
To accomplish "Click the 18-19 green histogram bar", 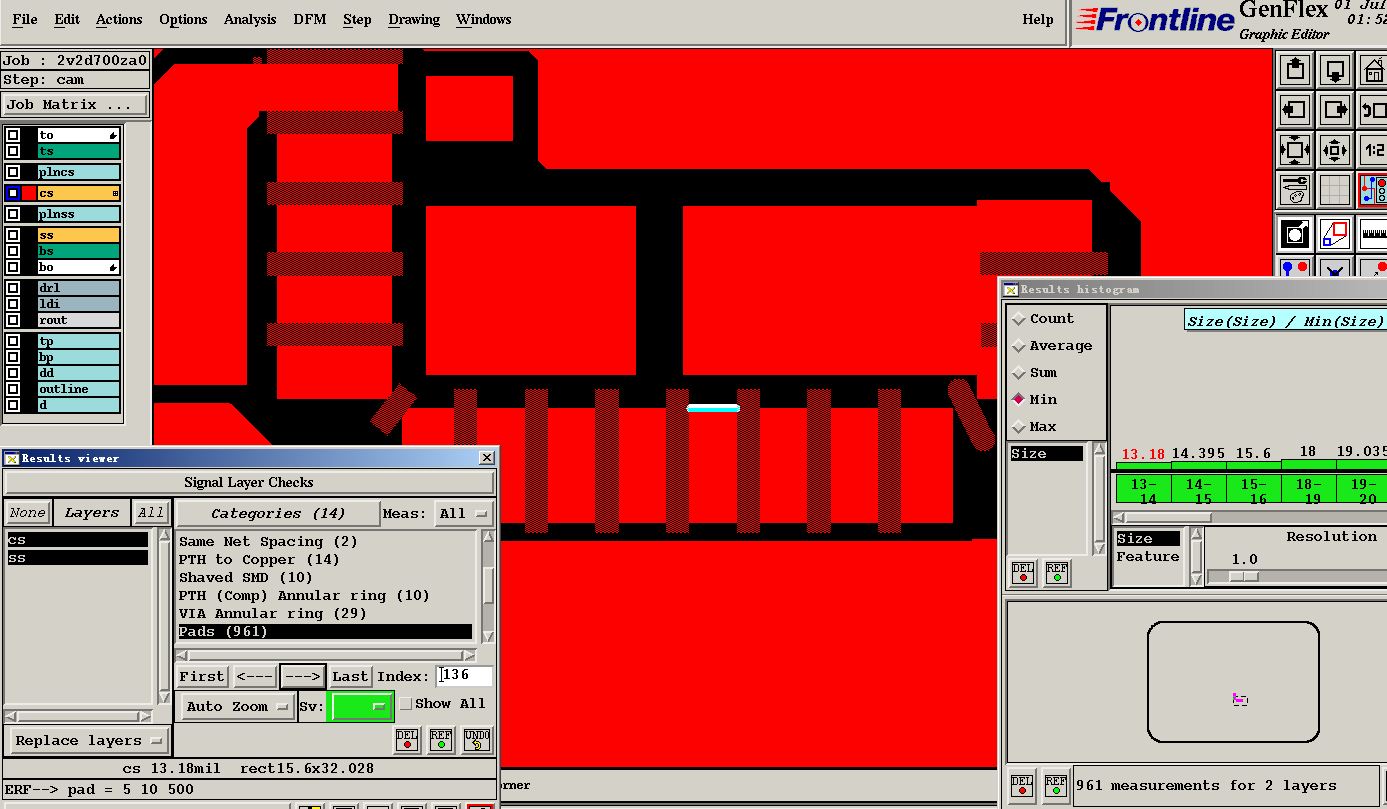I will coord(1307,491).
